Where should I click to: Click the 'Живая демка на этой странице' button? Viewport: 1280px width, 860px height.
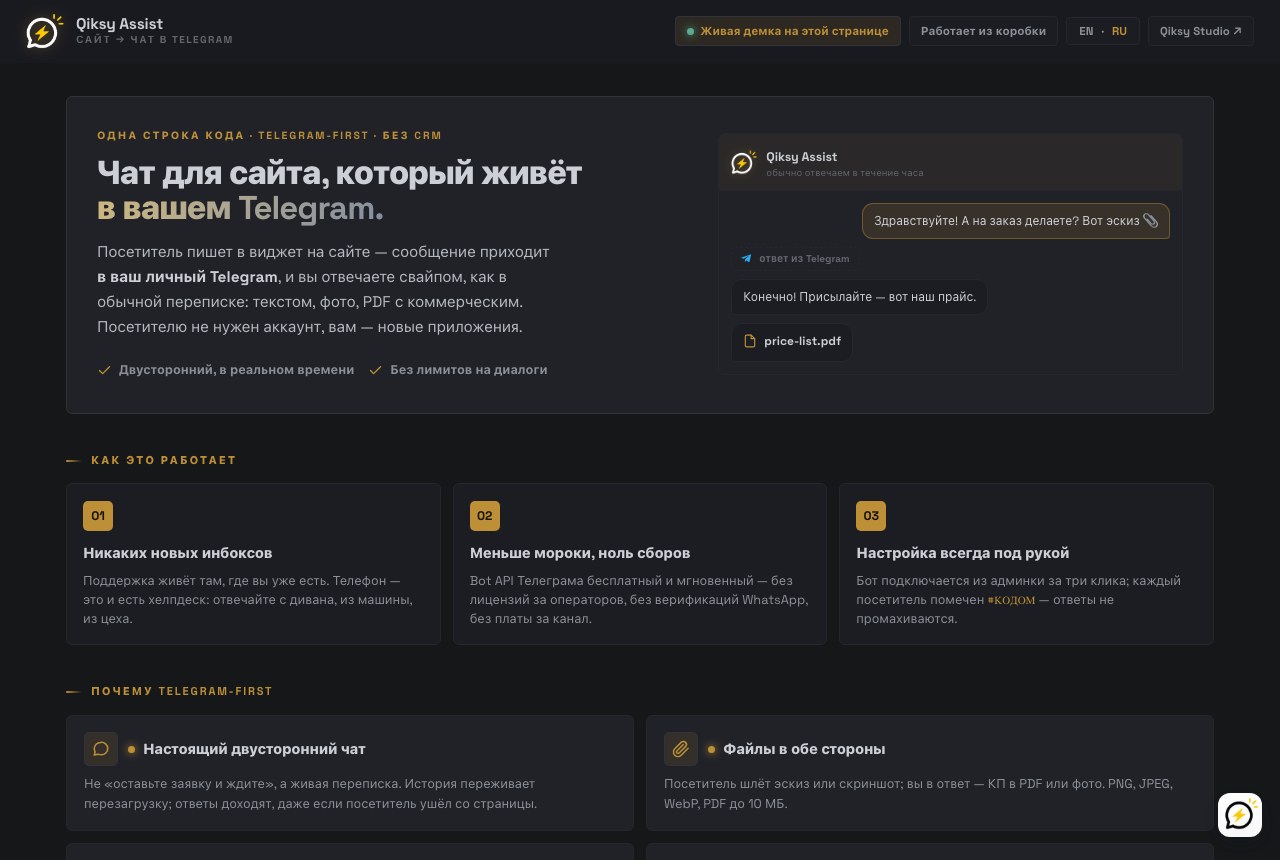pyautogui.click(x=788, y=31)
